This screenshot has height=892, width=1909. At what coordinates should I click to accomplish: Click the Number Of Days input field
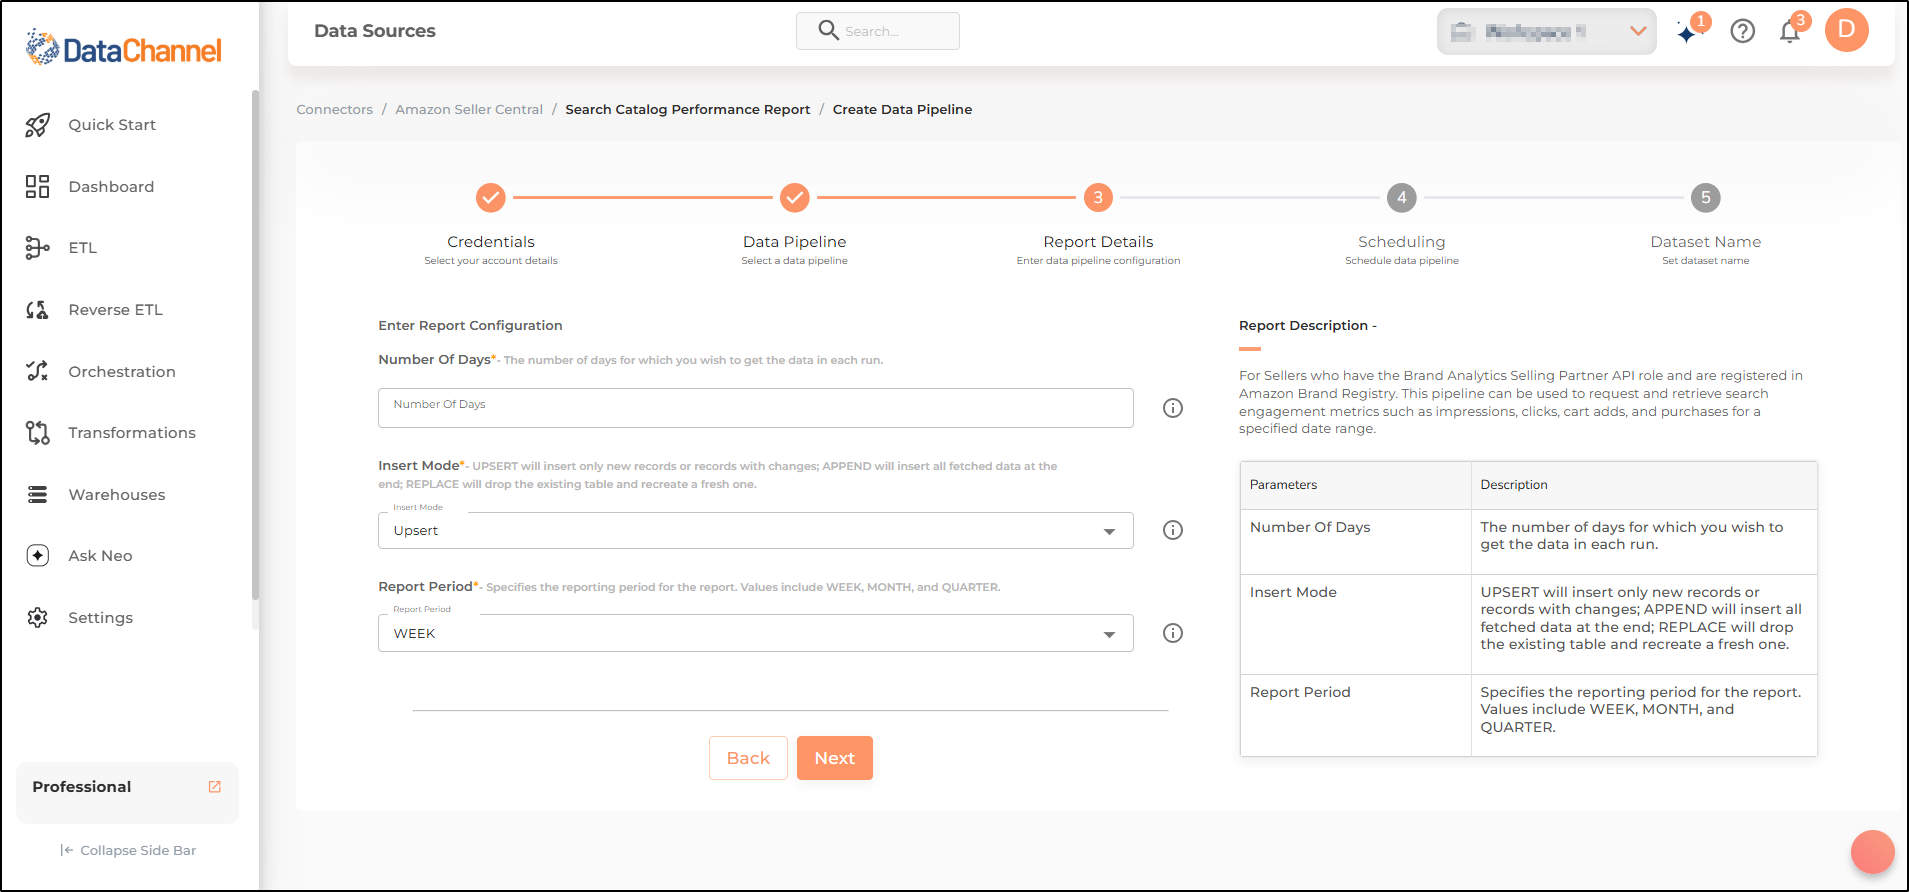[x=756, y=408]
